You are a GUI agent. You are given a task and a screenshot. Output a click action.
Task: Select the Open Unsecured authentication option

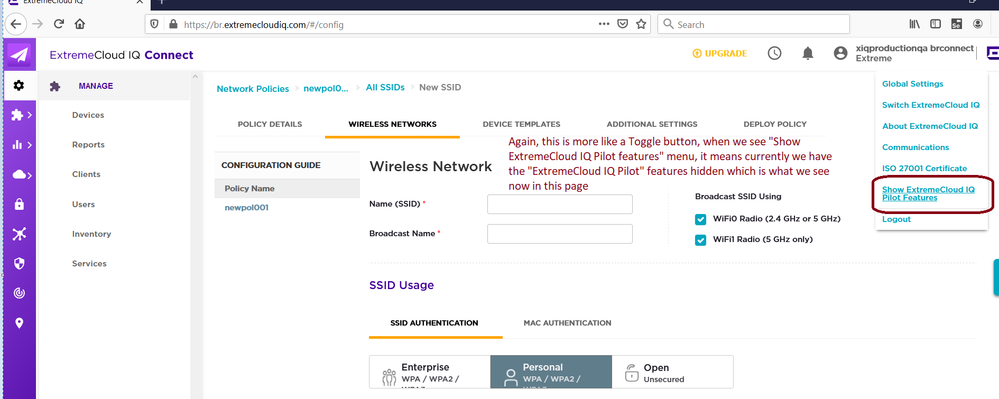pyautogui.click(x=673, y=372)
